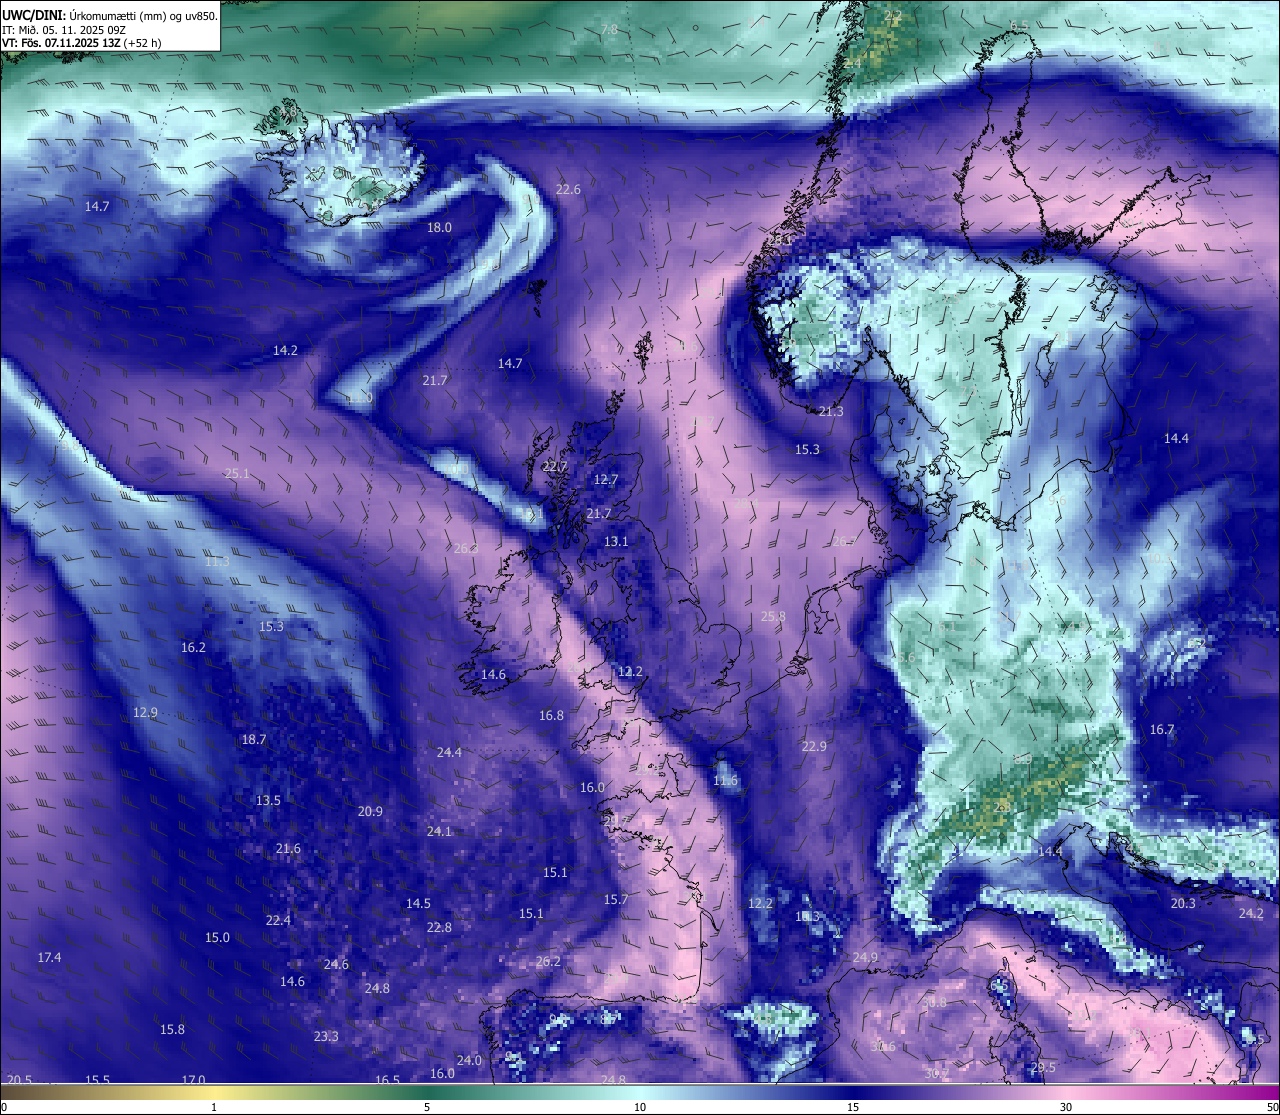Click the 10 tick on the color scale

coord(640,1107)
